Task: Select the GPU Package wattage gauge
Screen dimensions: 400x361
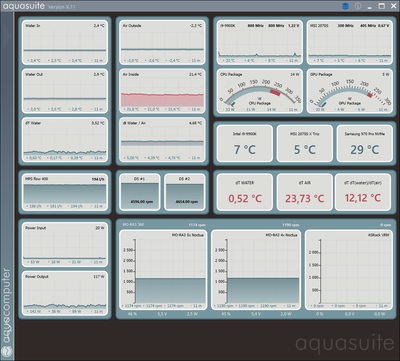Action: click(x=349, y=91)
